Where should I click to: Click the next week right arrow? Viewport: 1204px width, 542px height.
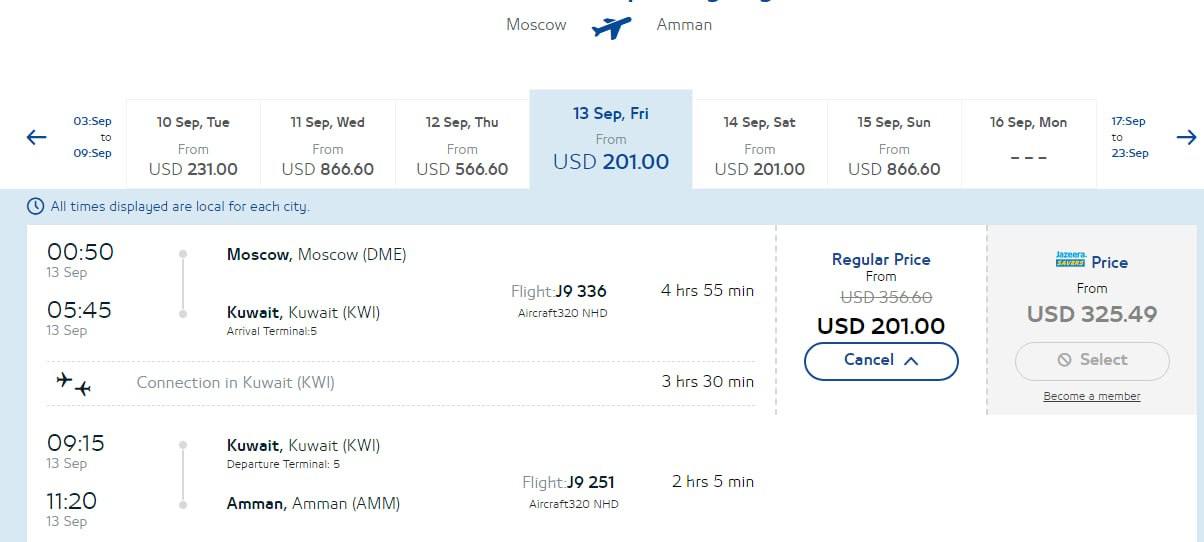(x=1186, y=137)
